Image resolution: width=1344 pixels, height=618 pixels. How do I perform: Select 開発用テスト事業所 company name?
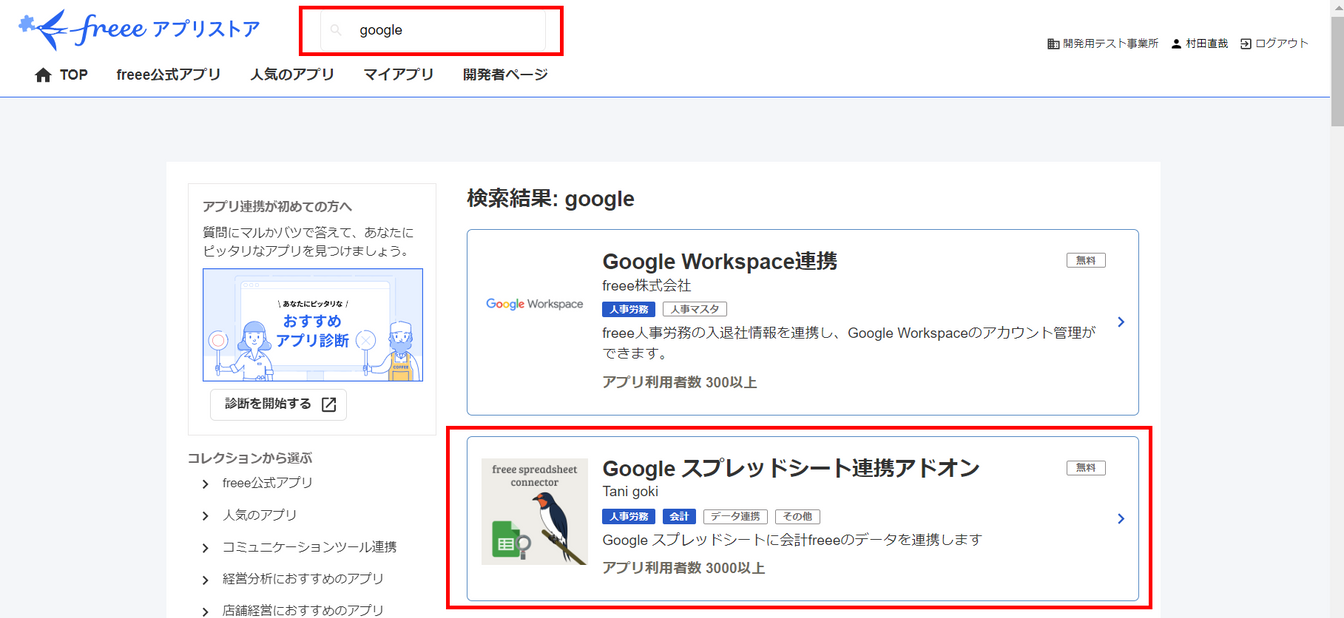click(x=1110, y=44)
